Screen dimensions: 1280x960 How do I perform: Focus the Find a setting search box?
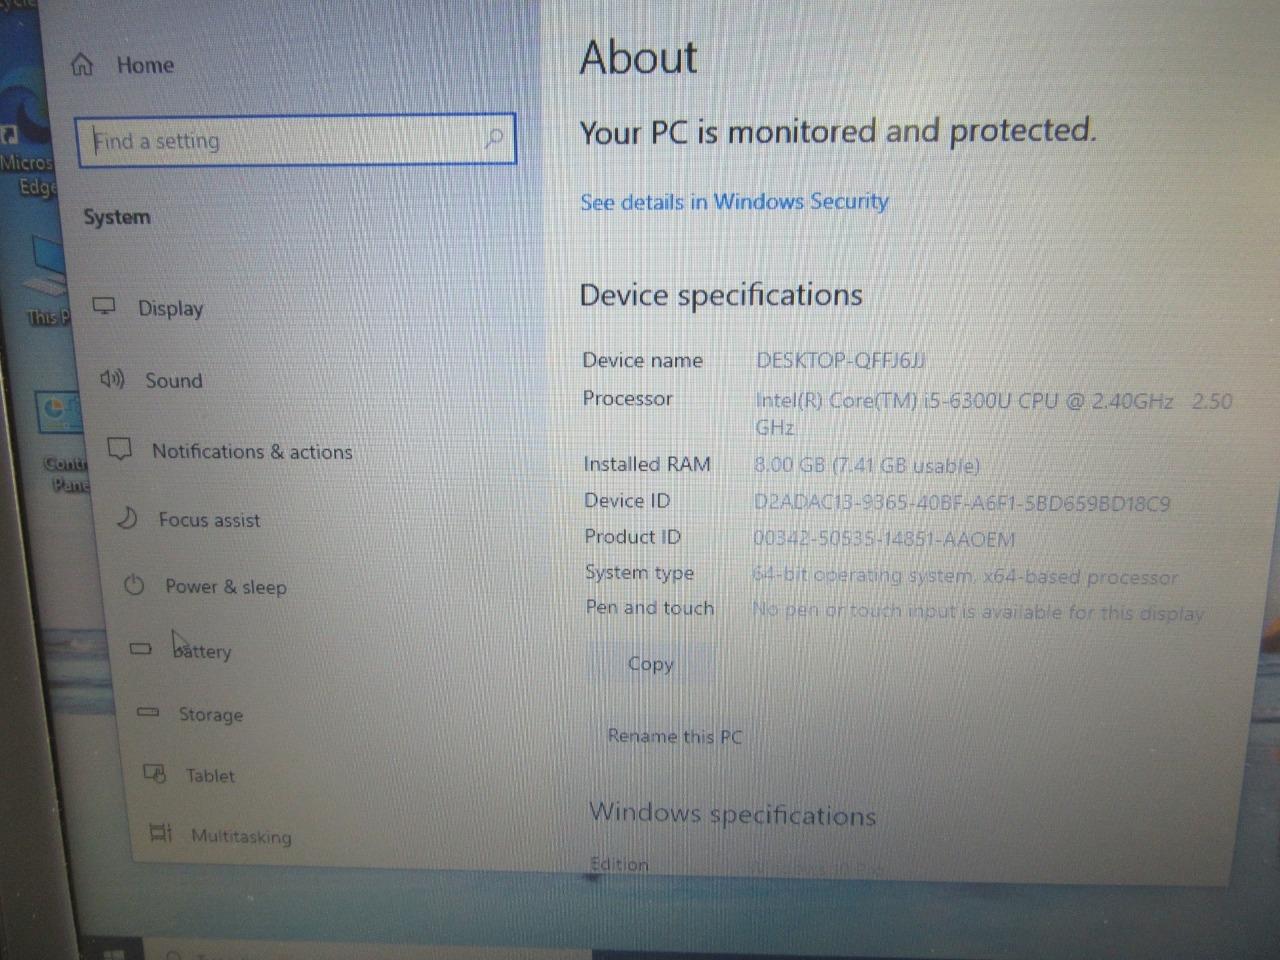tap(296, 140)
